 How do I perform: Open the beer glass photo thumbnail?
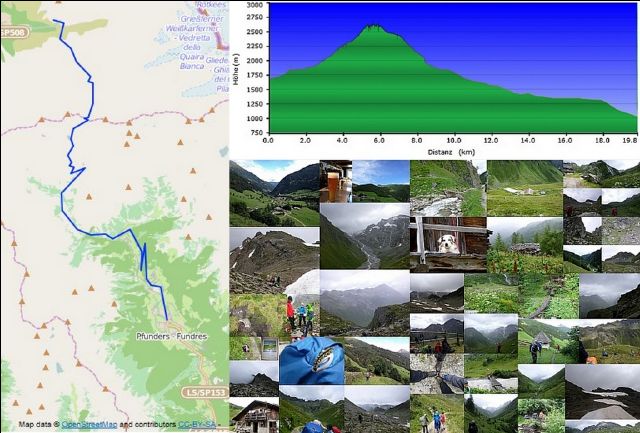[334, 180]
